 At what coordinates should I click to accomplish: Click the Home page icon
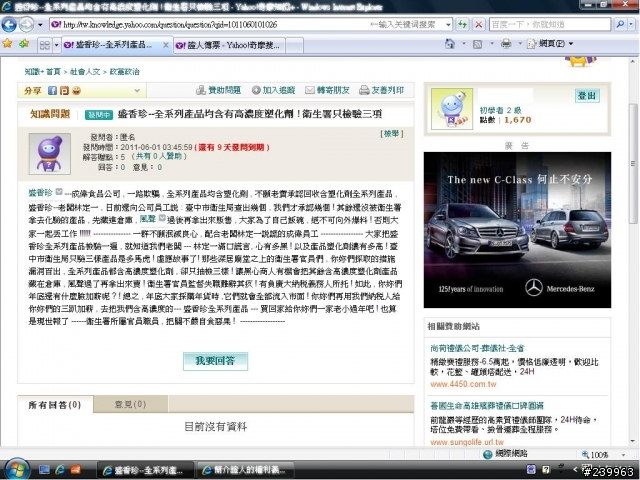tap(449, 44)
